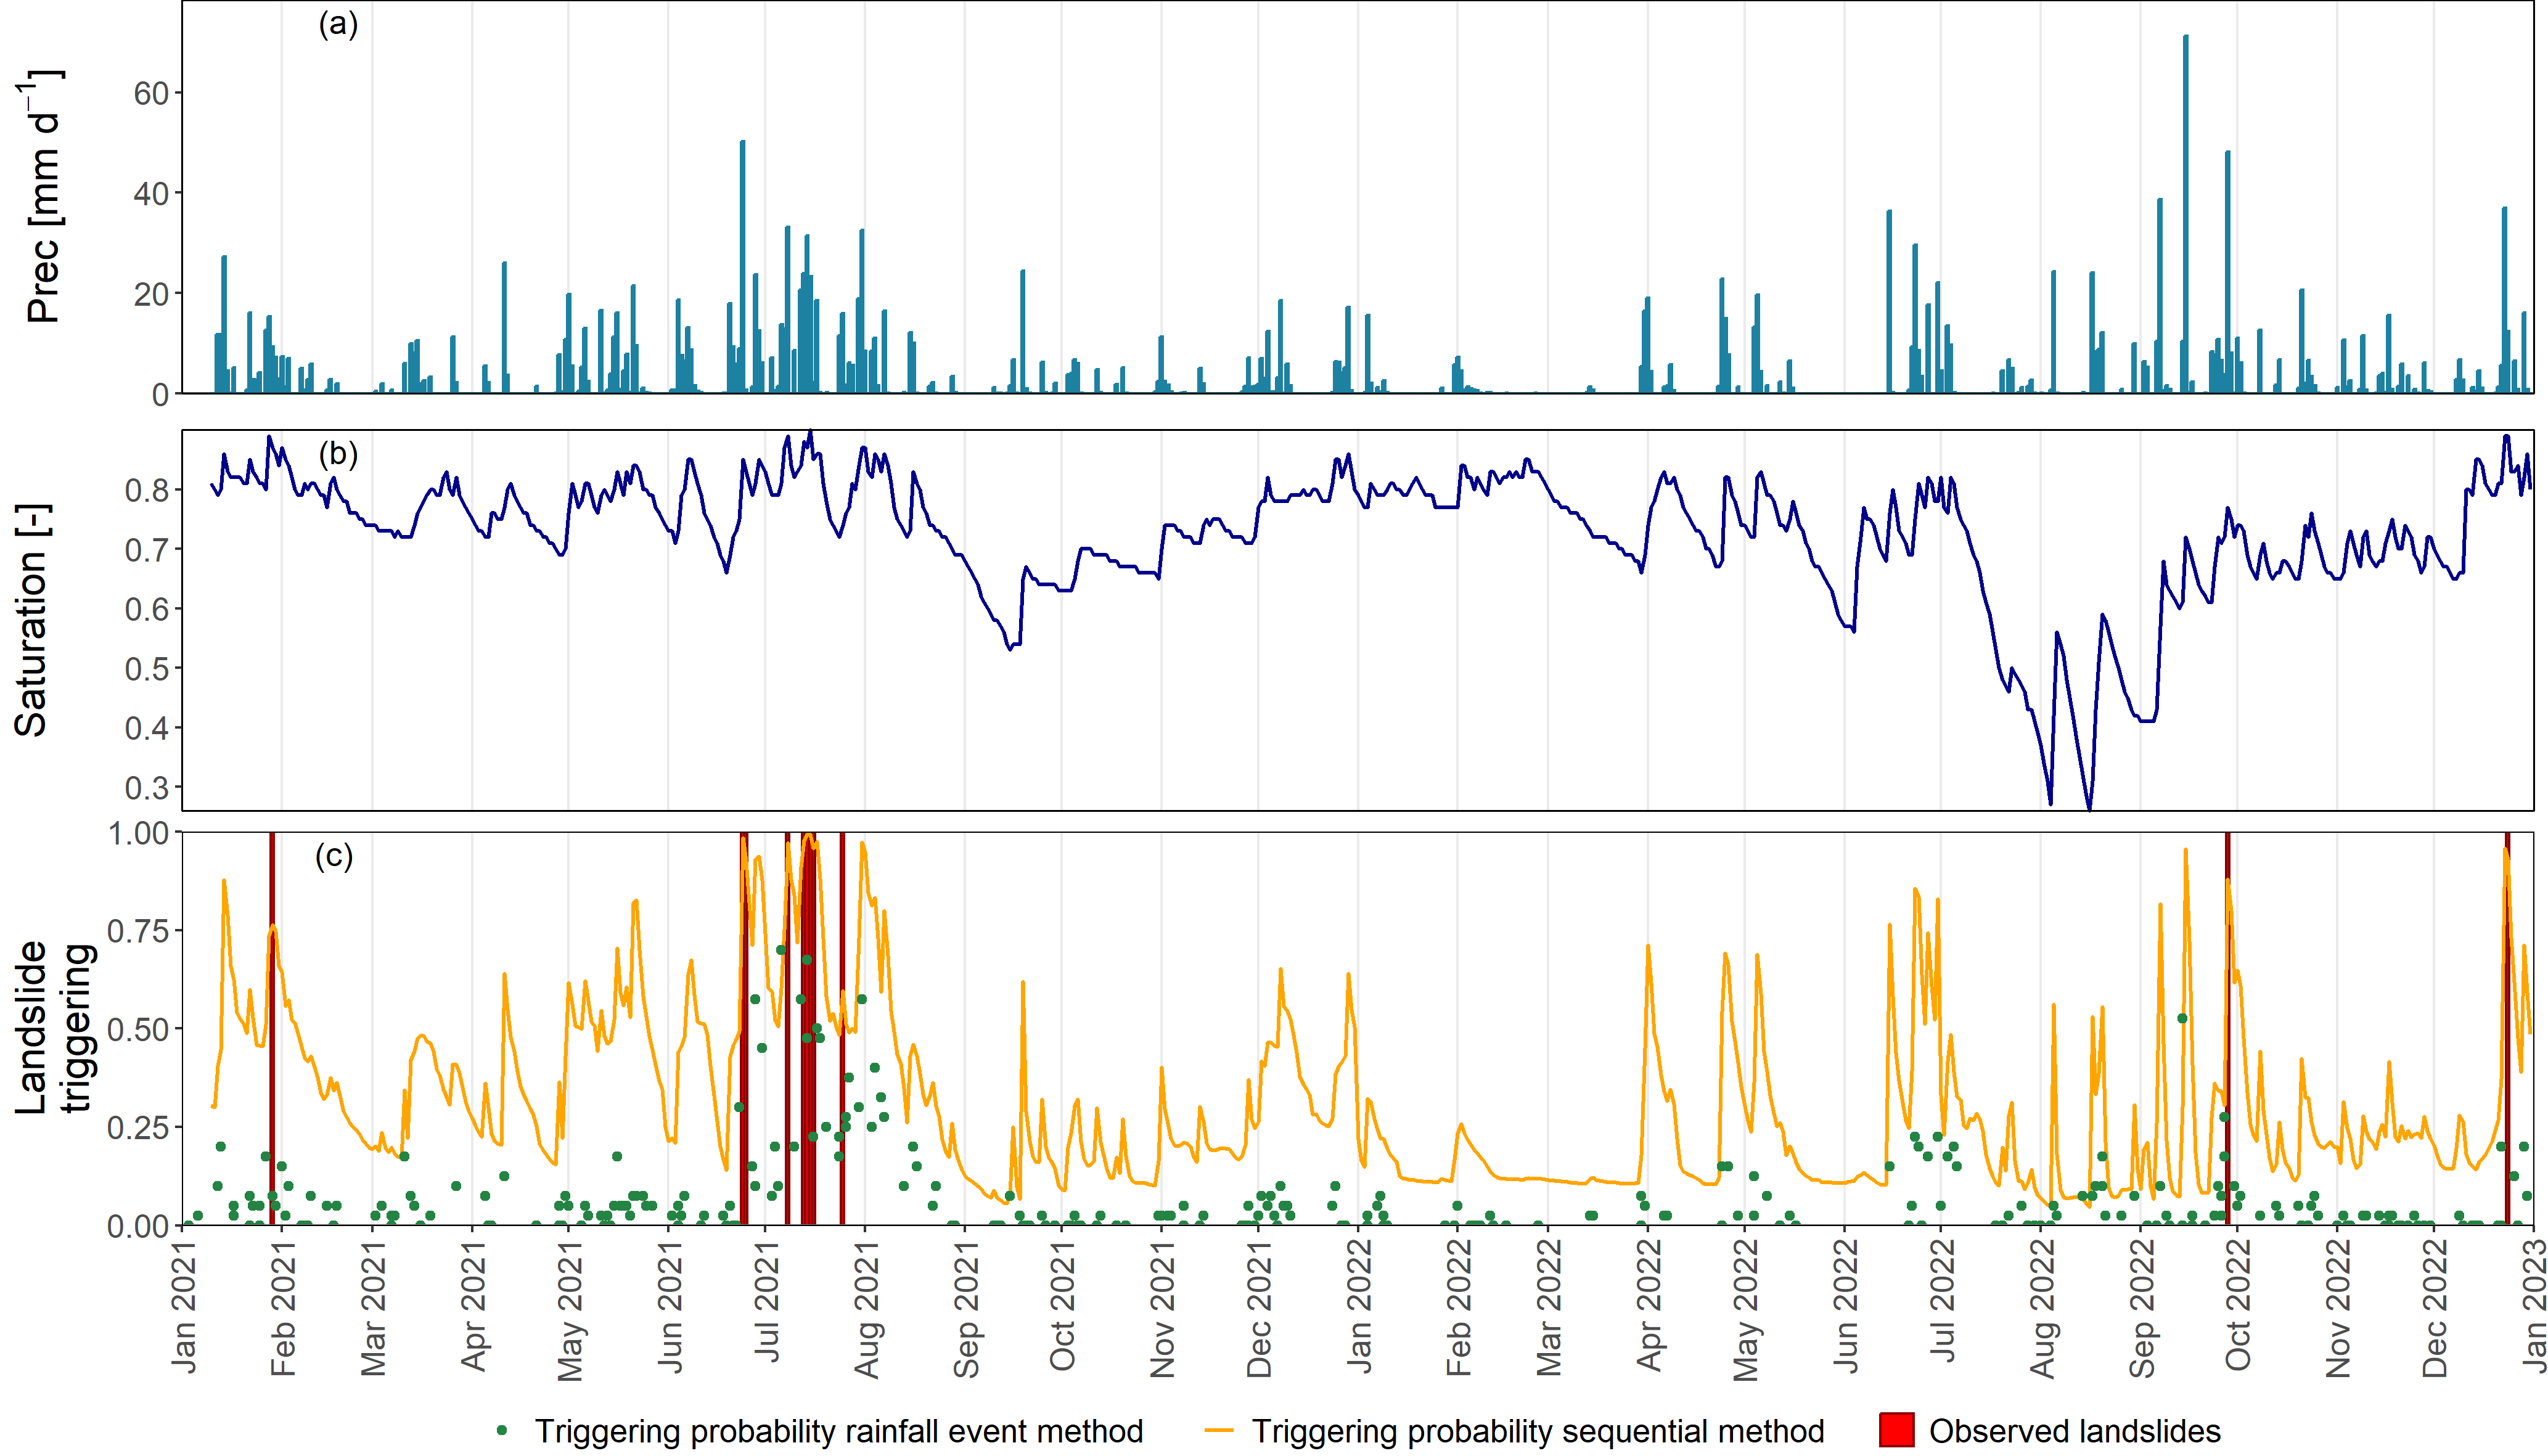Viewport: 2548px width, 1456px height.
Task: Click the 'Dec 2022' date label
Action: click(x=2434, y=1308)
